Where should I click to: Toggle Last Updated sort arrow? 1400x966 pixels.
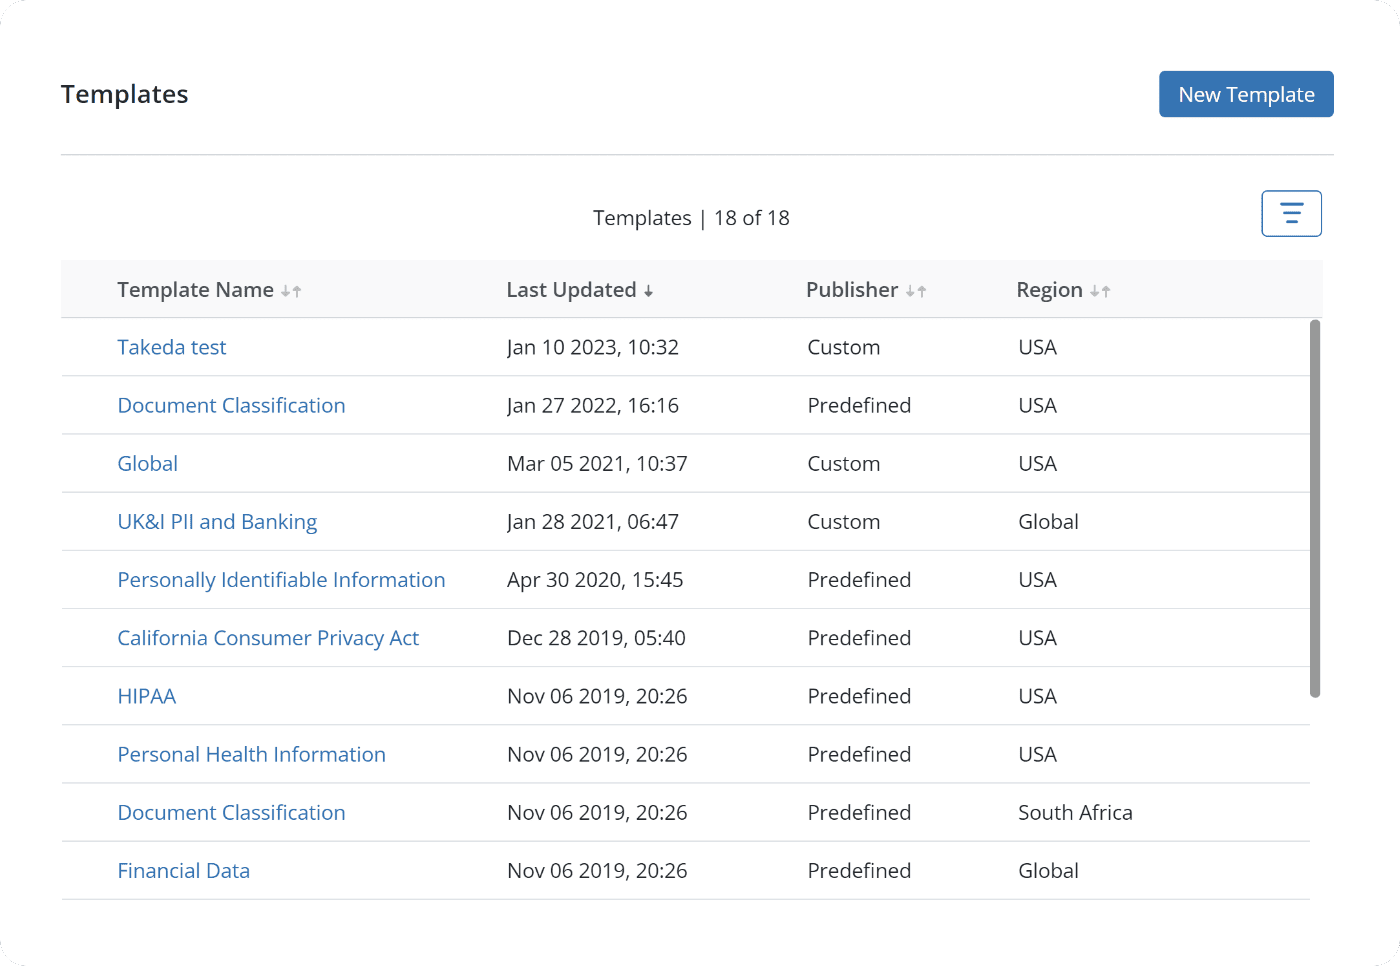649,291
